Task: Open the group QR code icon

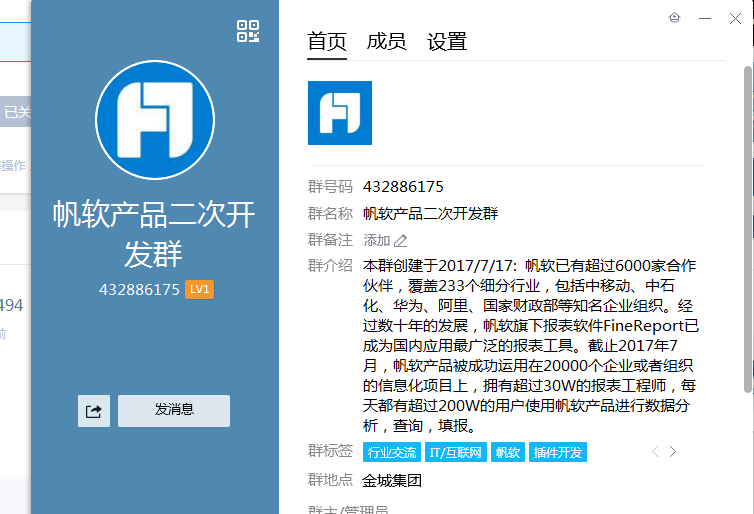Action: [x=248, y=31]
